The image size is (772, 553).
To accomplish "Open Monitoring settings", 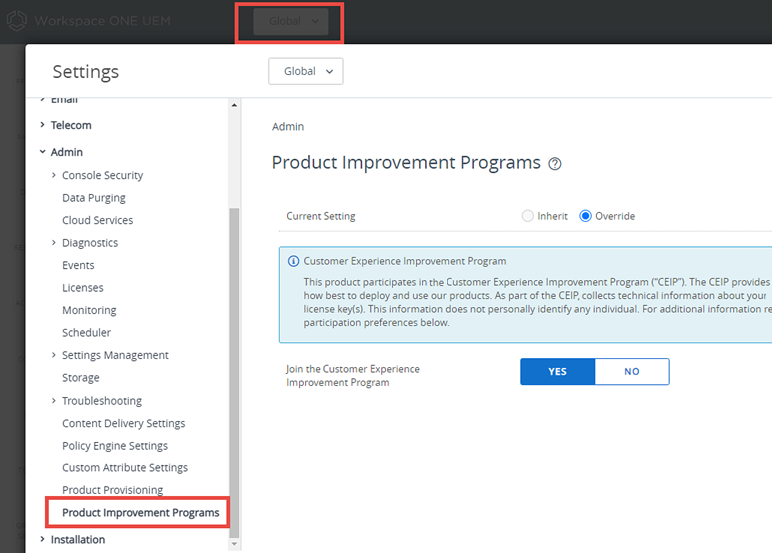I will [x=89, y=310].
